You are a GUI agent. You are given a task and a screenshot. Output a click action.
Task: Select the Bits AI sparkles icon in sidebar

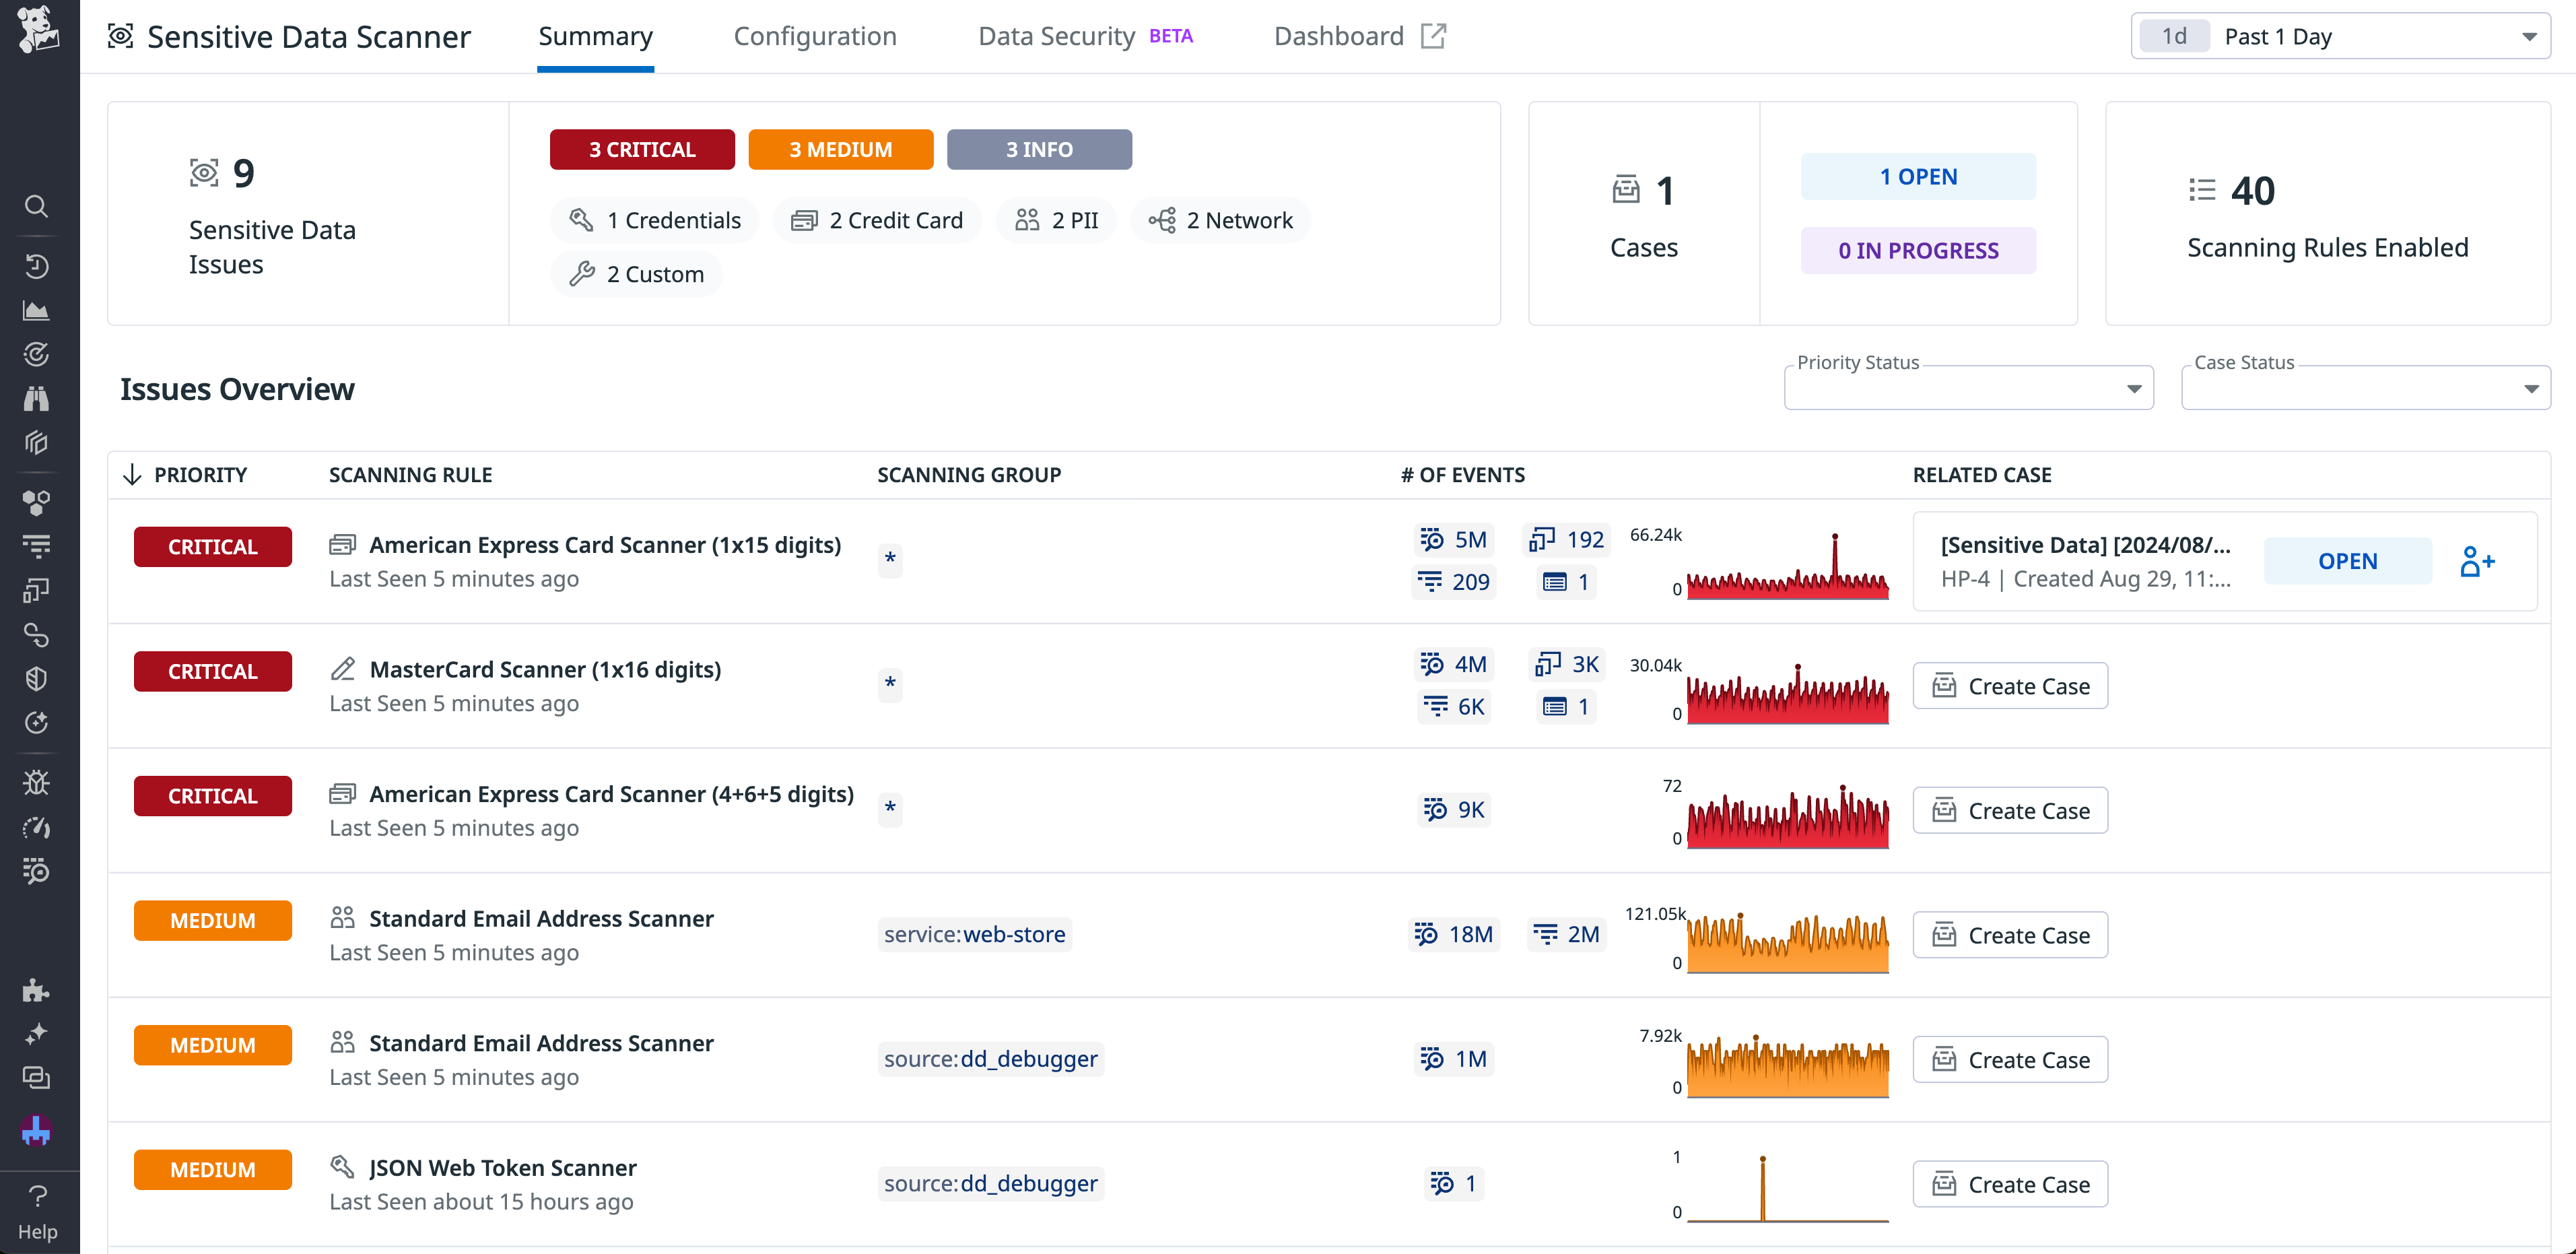[37, 1033]
